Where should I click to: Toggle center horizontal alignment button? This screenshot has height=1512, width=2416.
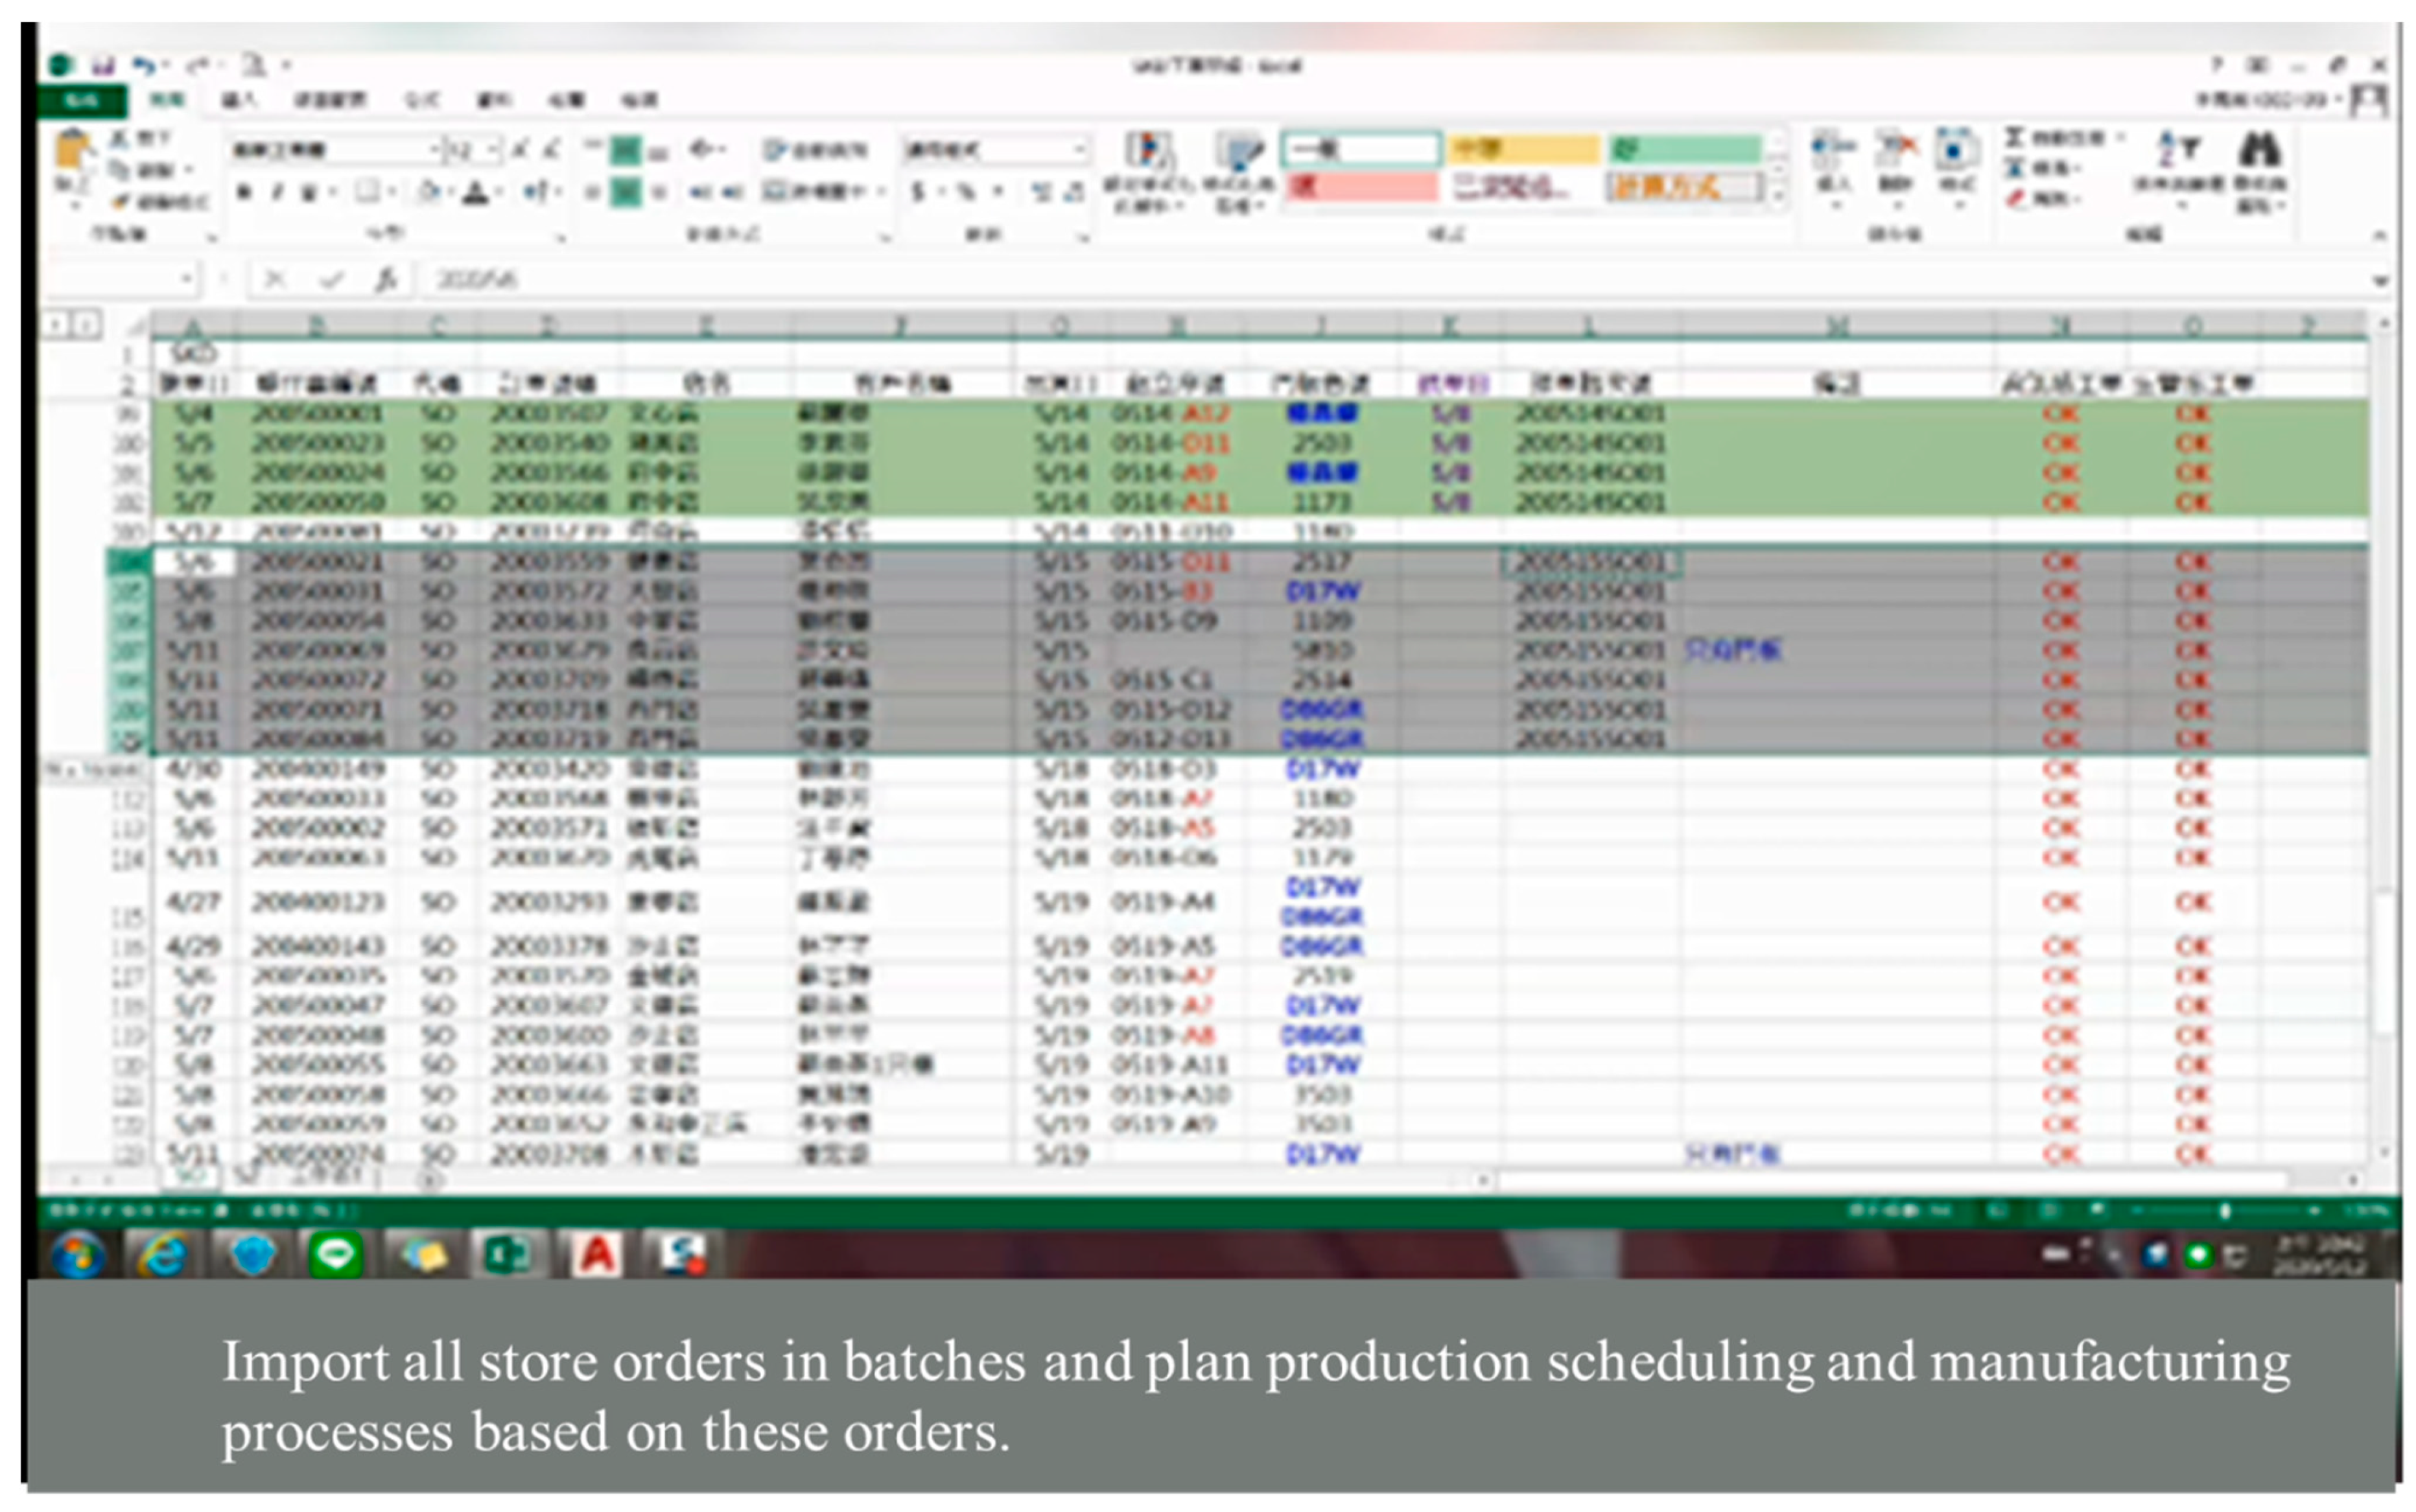(x=626, y=192)
